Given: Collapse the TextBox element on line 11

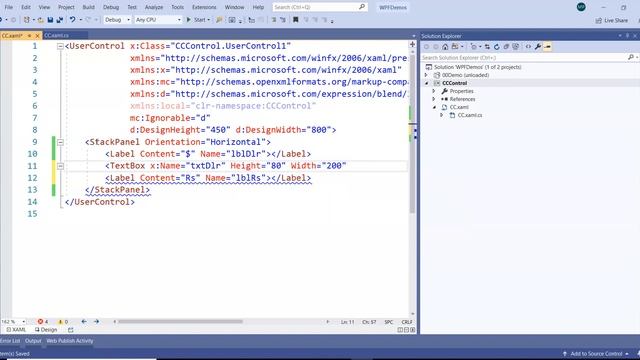Looking at the screenshot, I should pyautogui.click(x=60, y=166).
